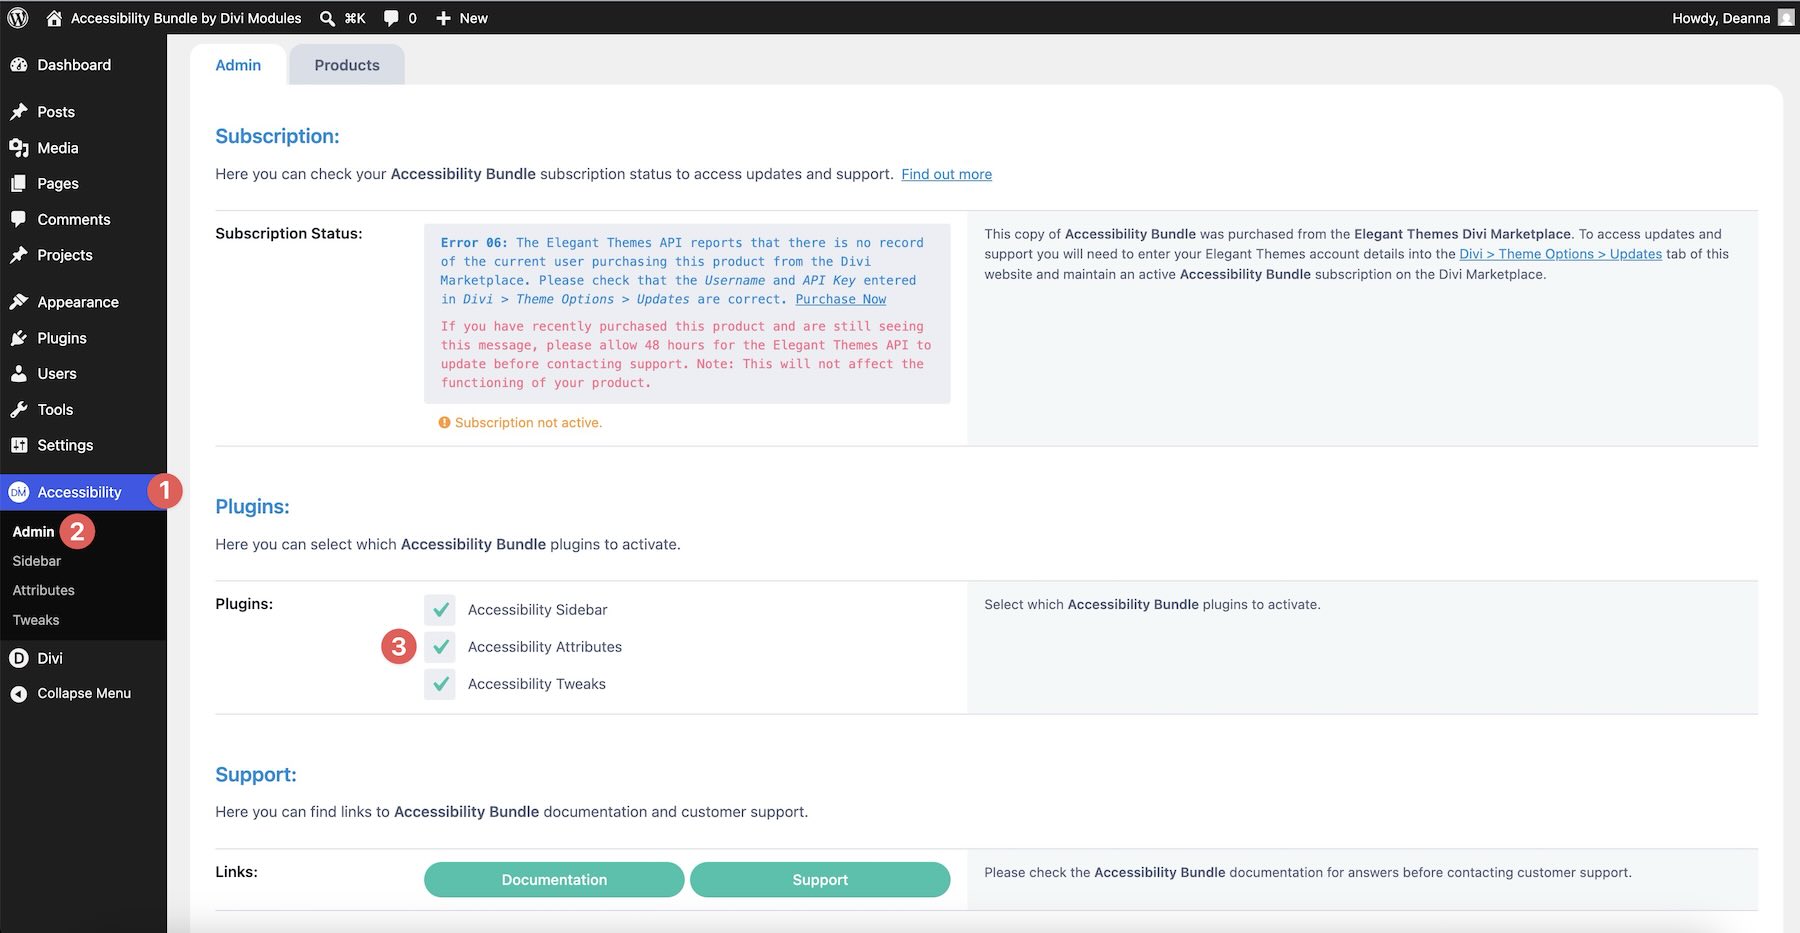Click the 'Plugins:' section heading

pyautogui.click(x=252, y=506)
